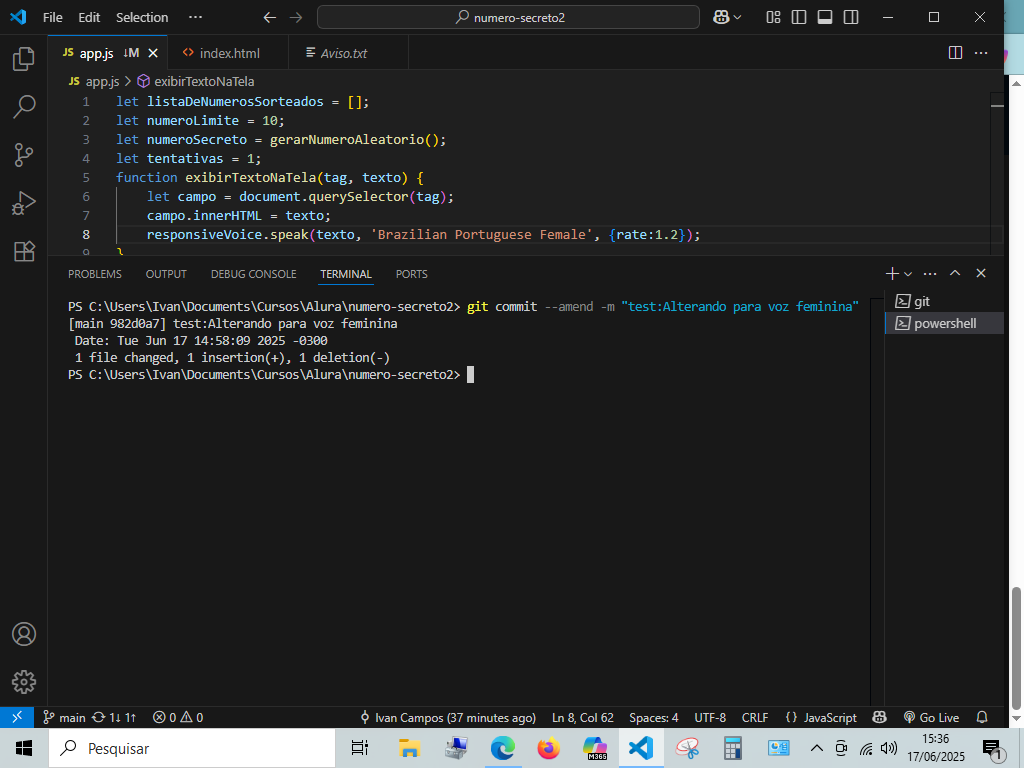The height and width of the screenshot is (768, 1024).
Task: Open the Accounts menu icon
Action: click(24, 634)
